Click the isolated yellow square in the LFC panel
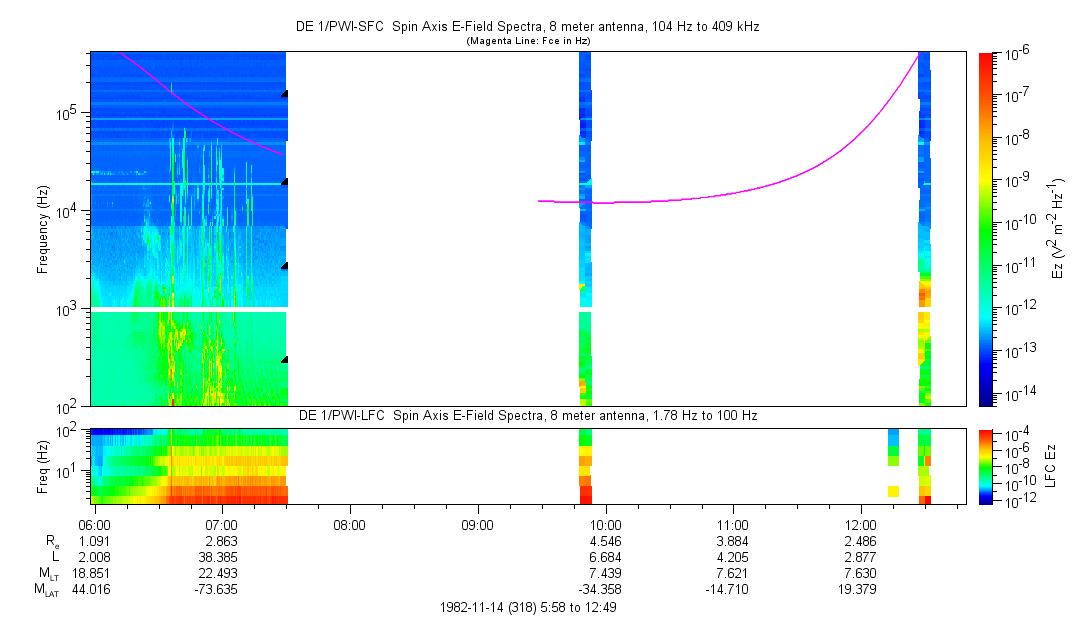The image size is (1083, 620). click(893, 491)
